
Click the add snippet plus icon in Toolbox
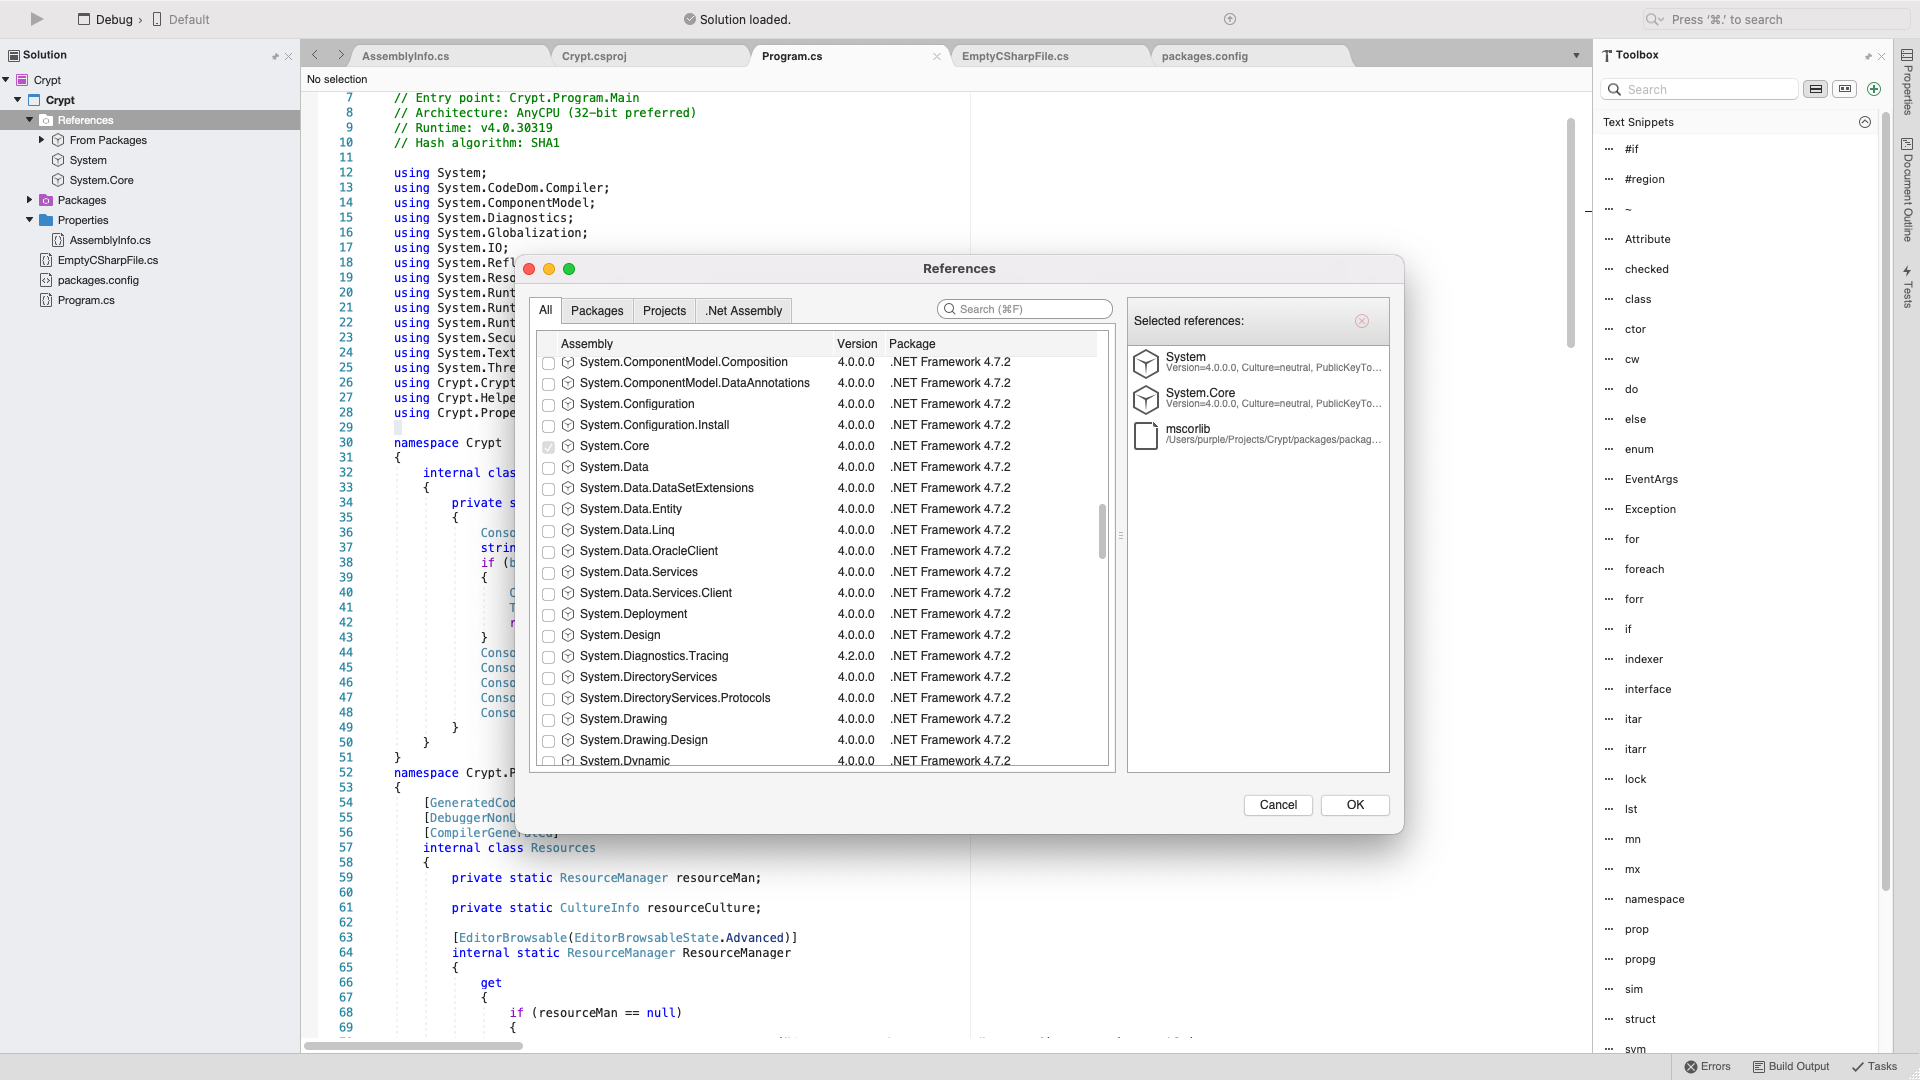pyautogui.click(x=1874, y=89)
